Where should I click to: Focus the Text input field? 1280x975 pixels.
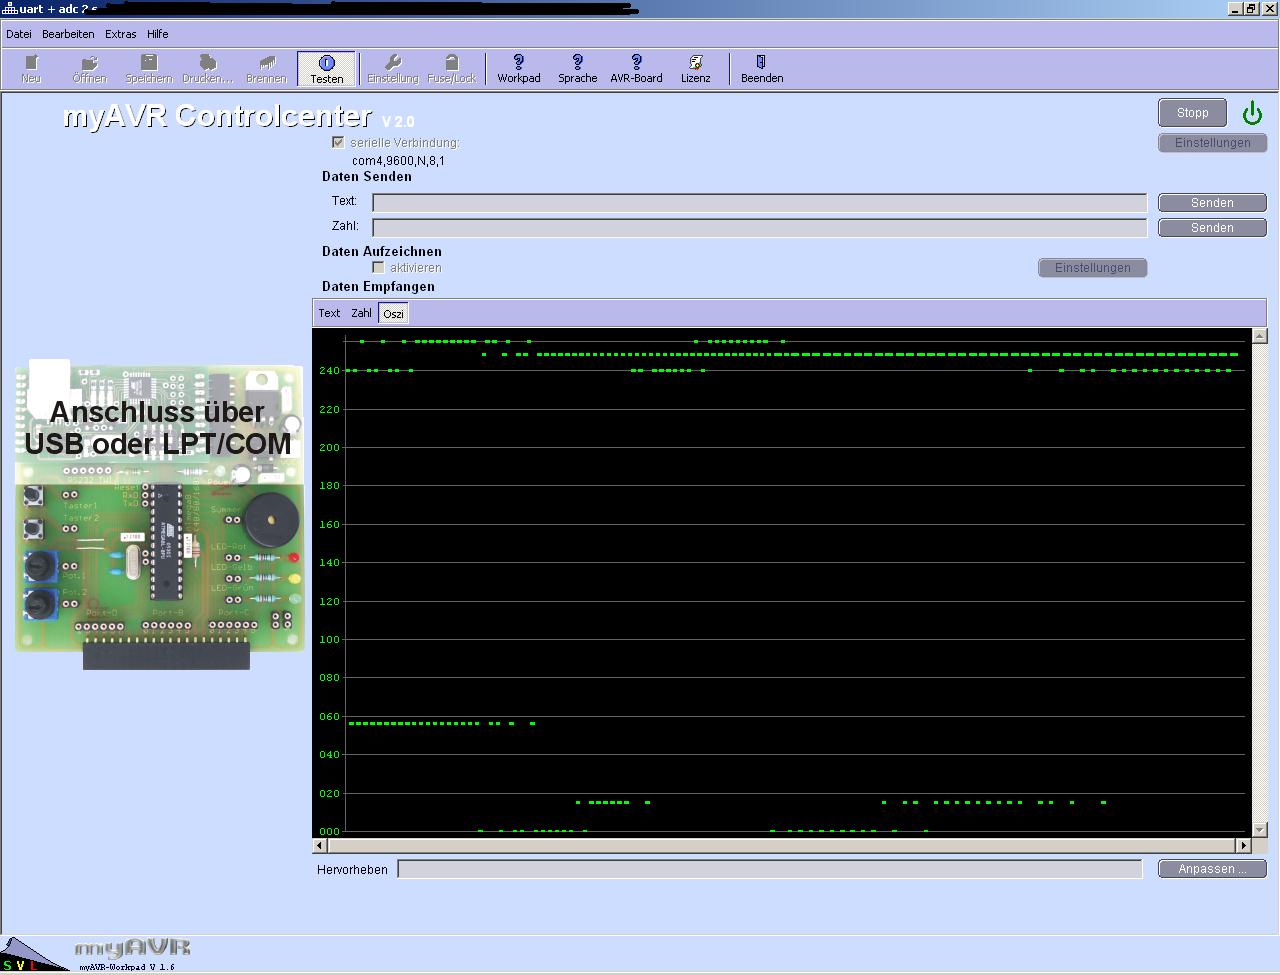[759, 203]
